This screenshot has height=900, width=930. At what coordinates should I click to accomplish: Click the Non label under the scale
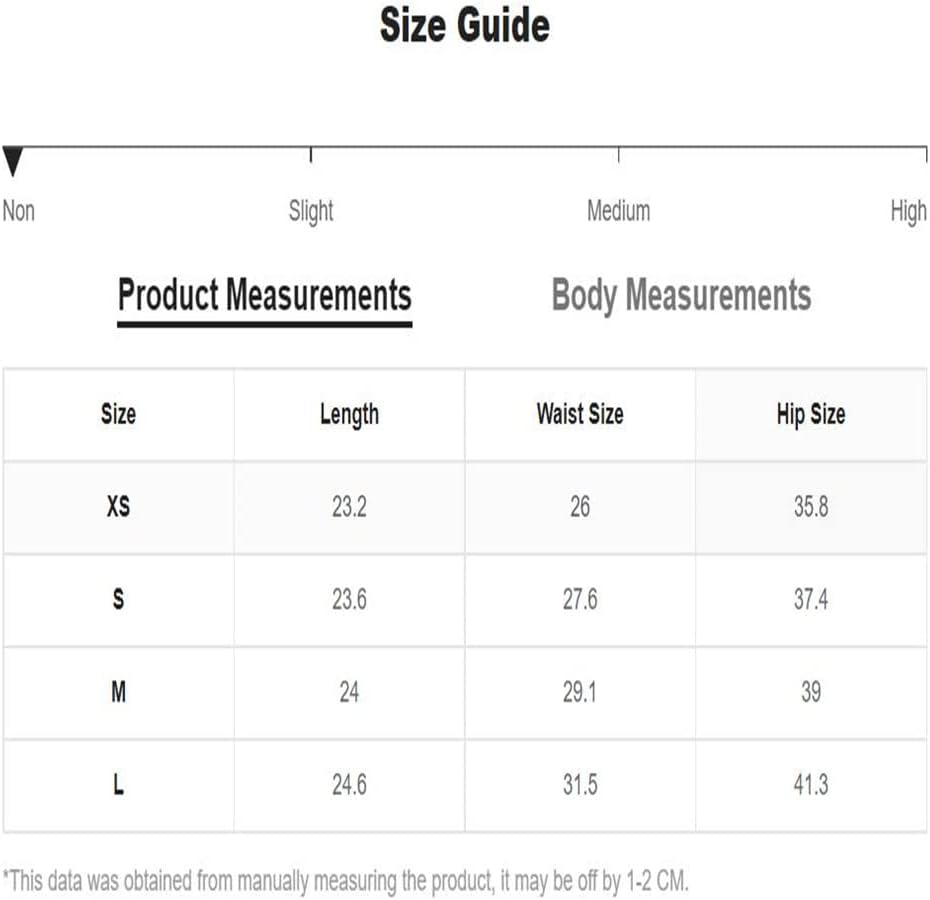coord(18,211)
